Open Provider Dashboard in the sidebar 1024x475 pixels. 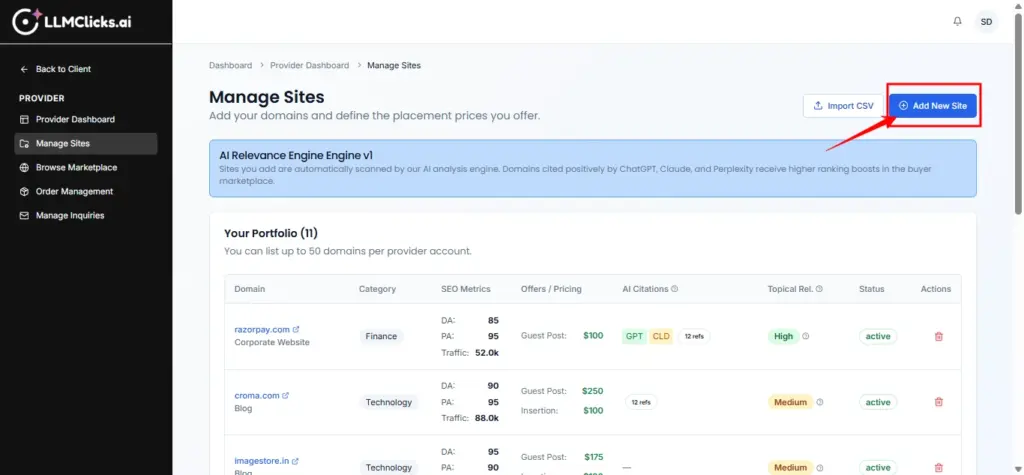(75, 119)
